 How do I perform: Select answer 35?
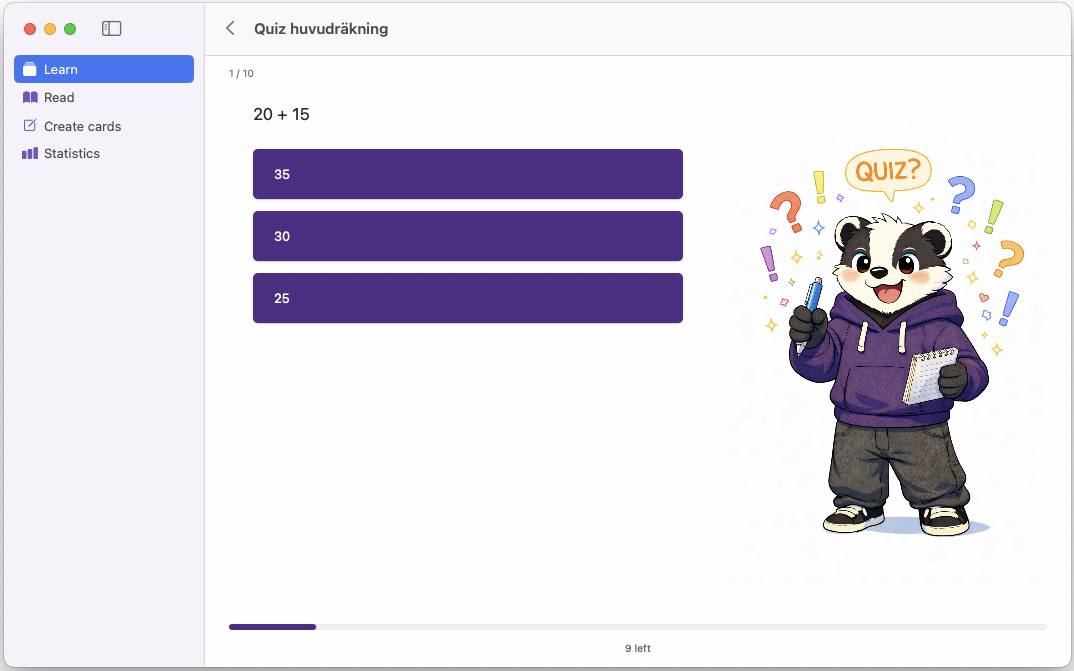(x=467, y=173)
